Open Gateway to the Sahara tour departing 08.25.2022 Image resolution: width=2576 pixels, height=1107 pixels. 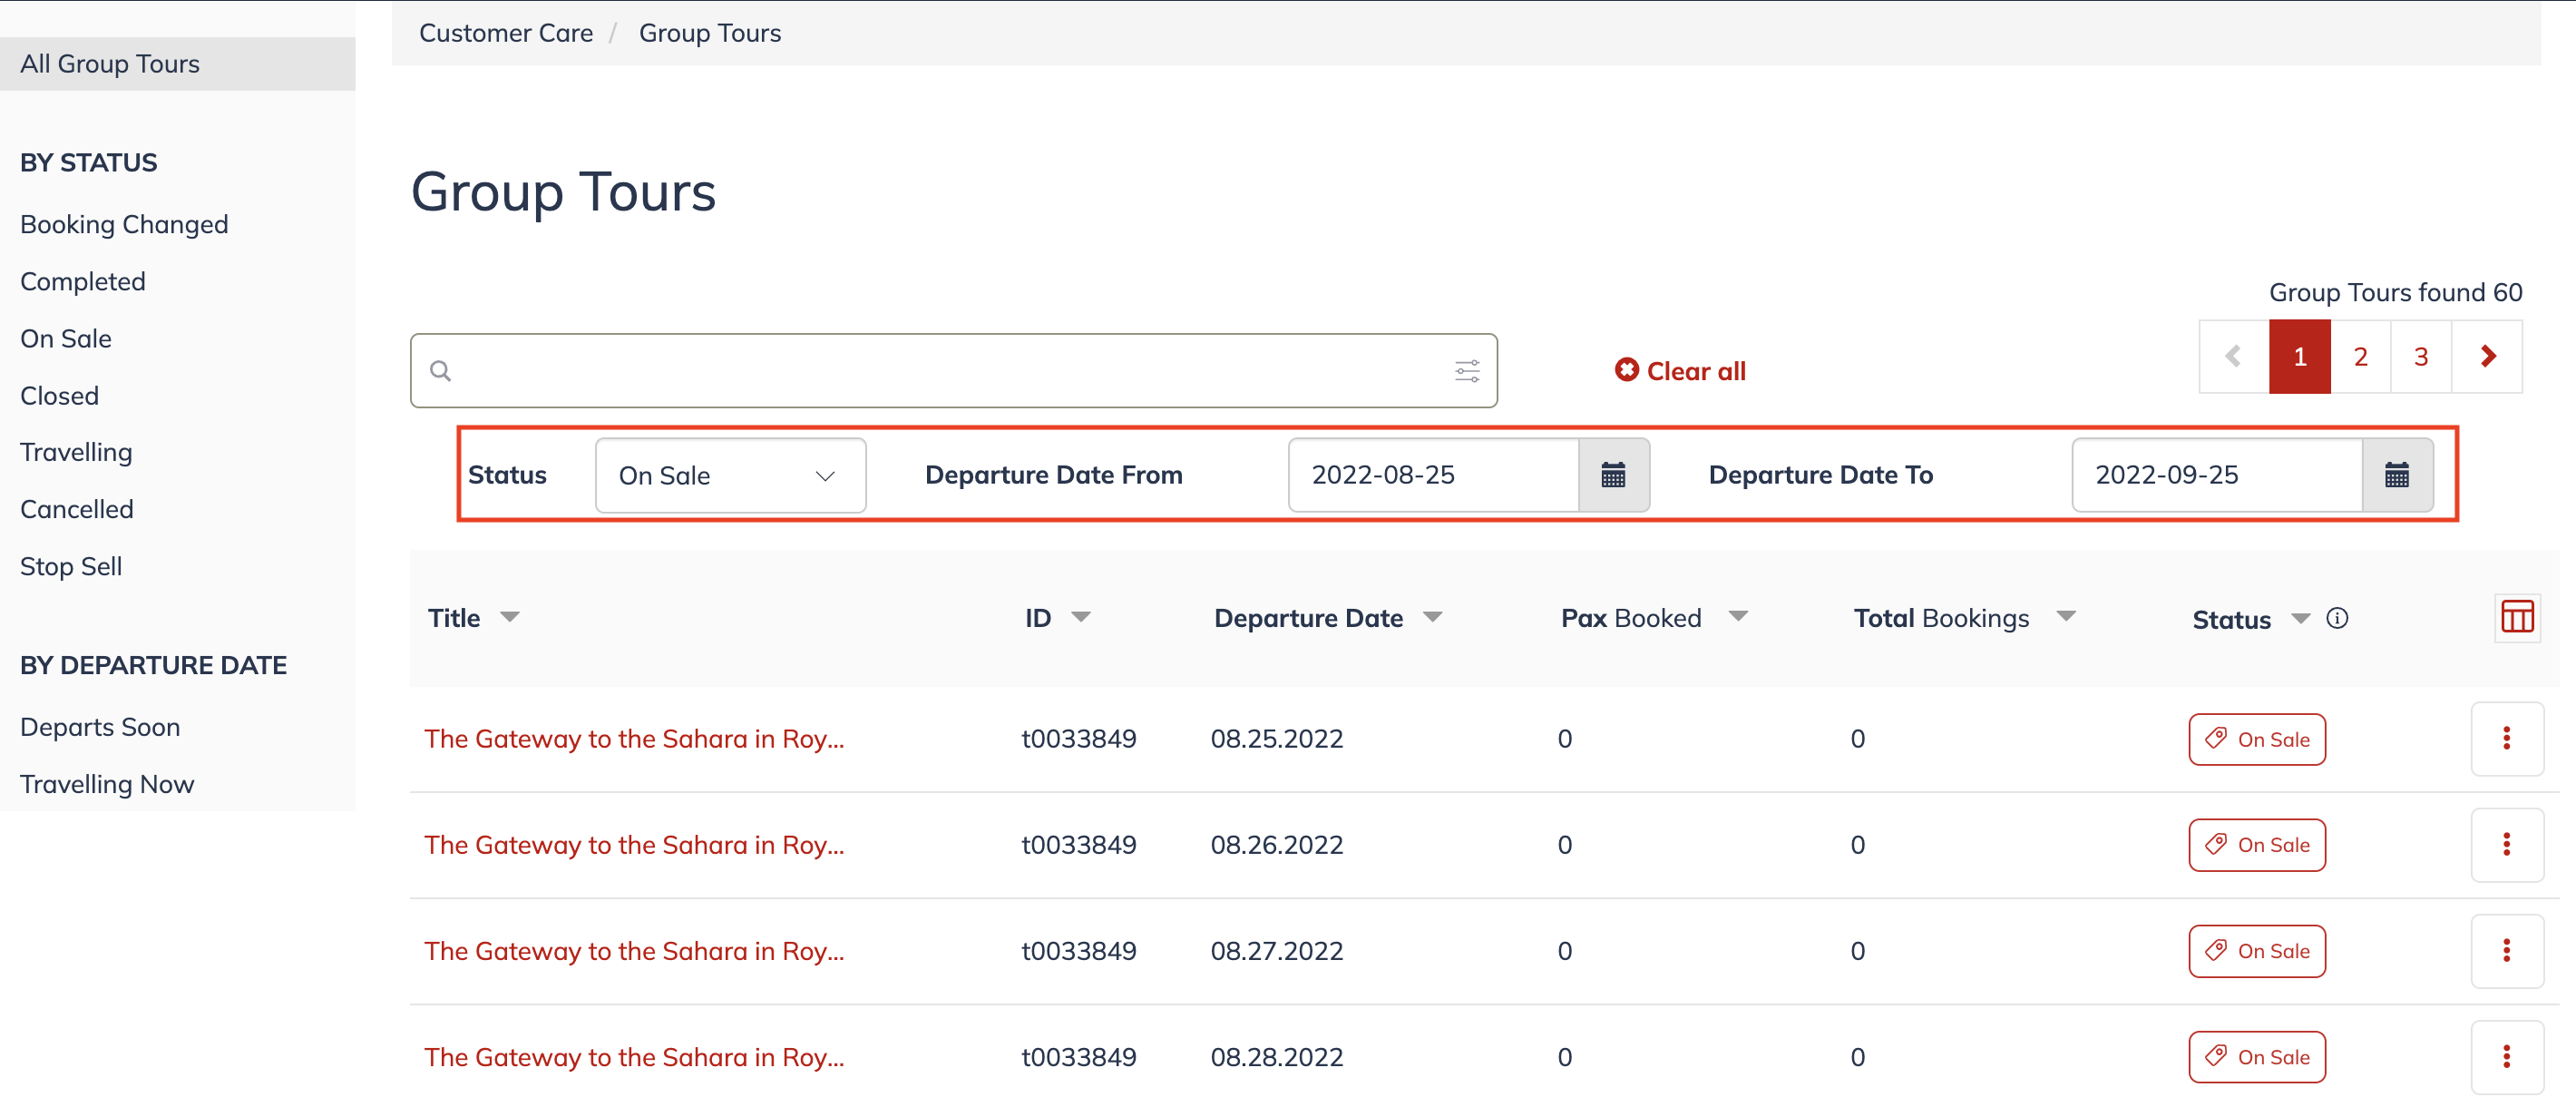pos(634,739)
